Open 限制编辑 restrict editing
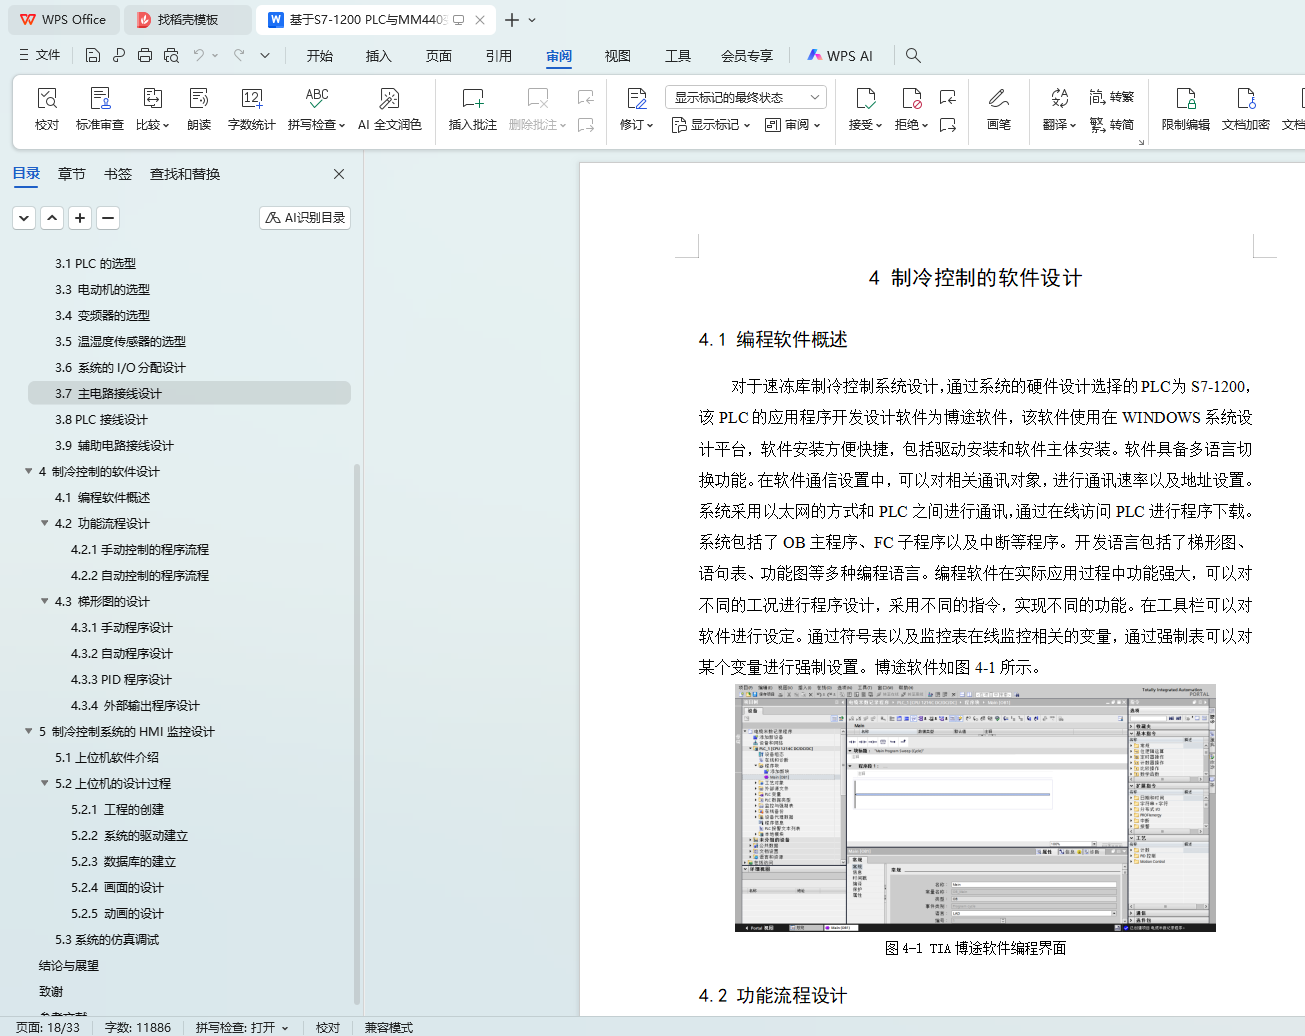Image resolution: width=1305 pixels, height=1036 pixels. tap(1186, 109)
